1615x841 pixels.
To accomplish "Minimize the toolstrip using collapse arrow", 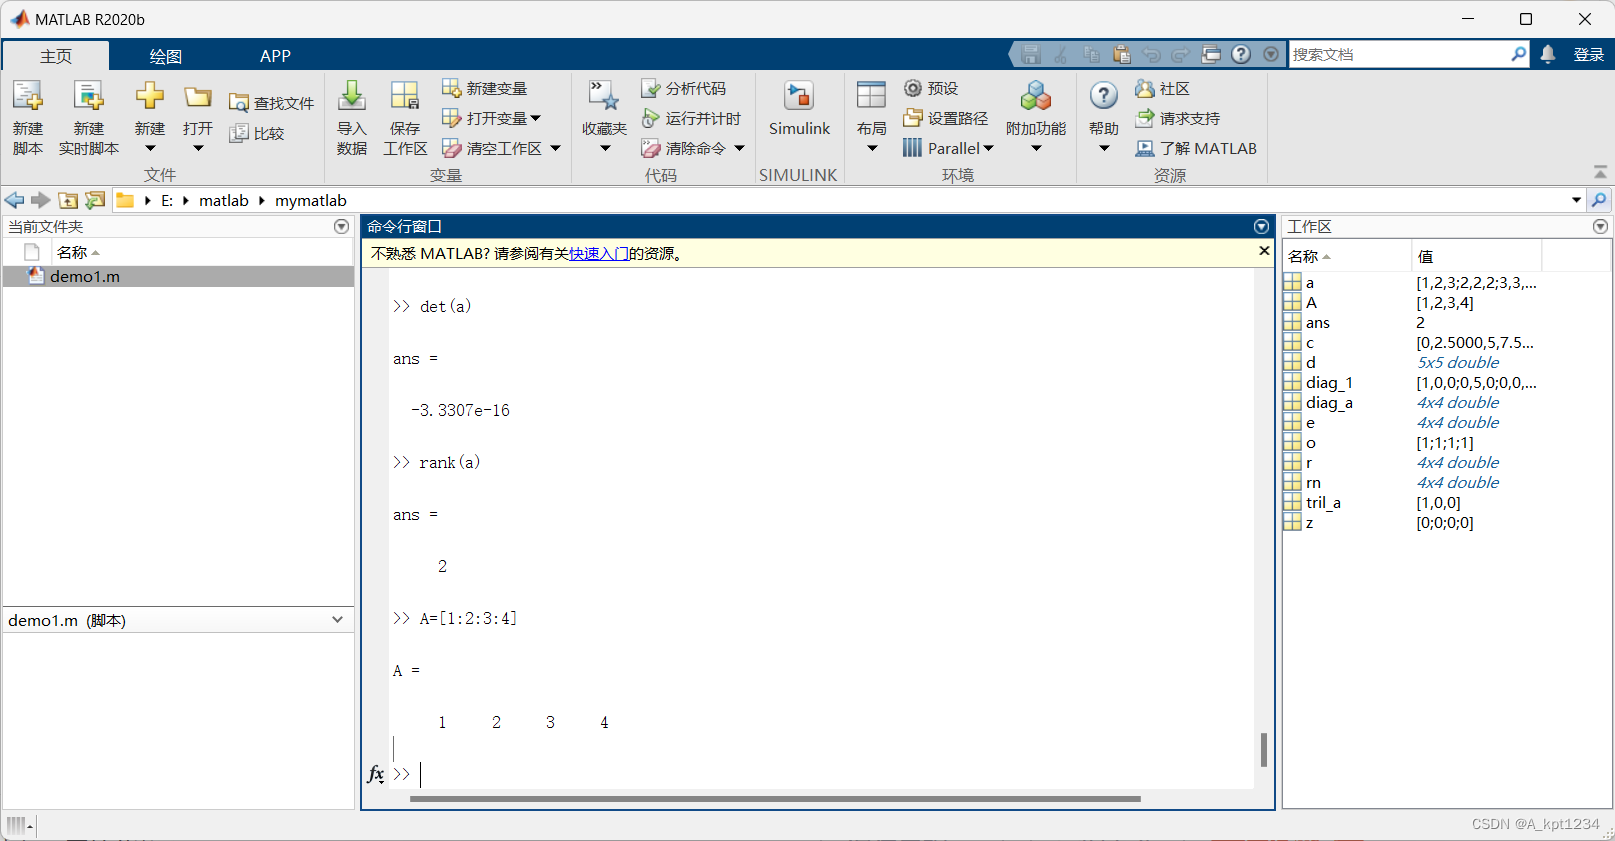I will click(1600, 172).
